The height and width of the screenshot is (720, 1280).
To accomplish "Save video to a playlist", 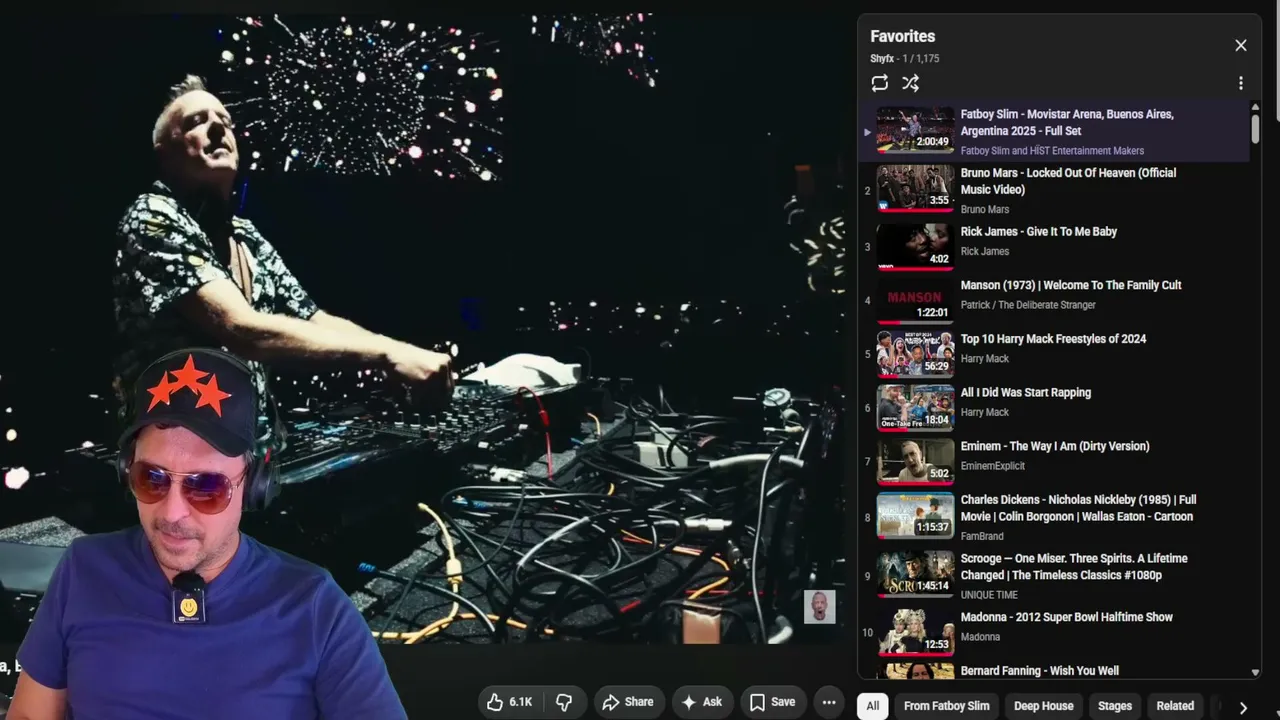I will (772, 702).
